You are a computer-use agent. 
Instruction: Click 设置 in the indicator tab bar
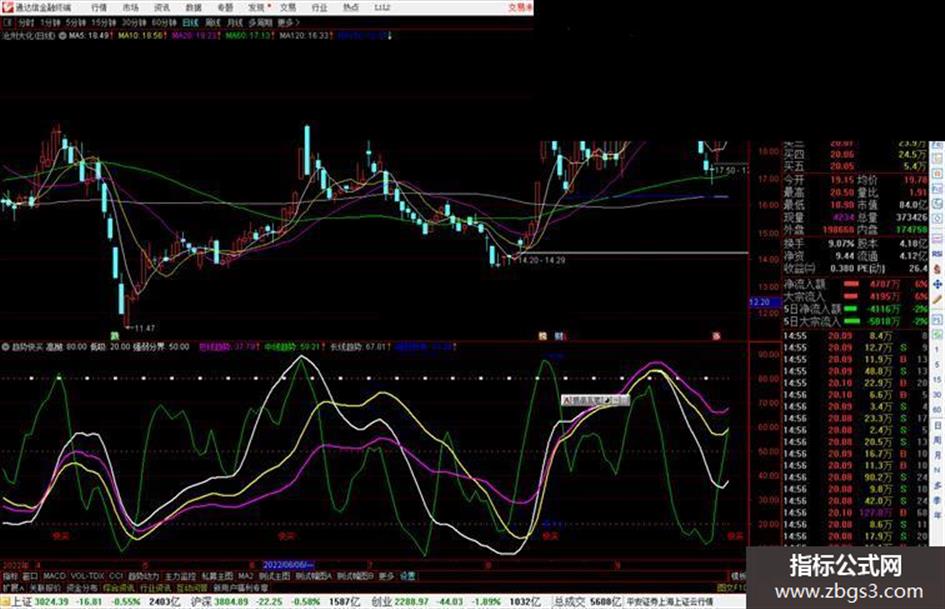click(407, 576)
